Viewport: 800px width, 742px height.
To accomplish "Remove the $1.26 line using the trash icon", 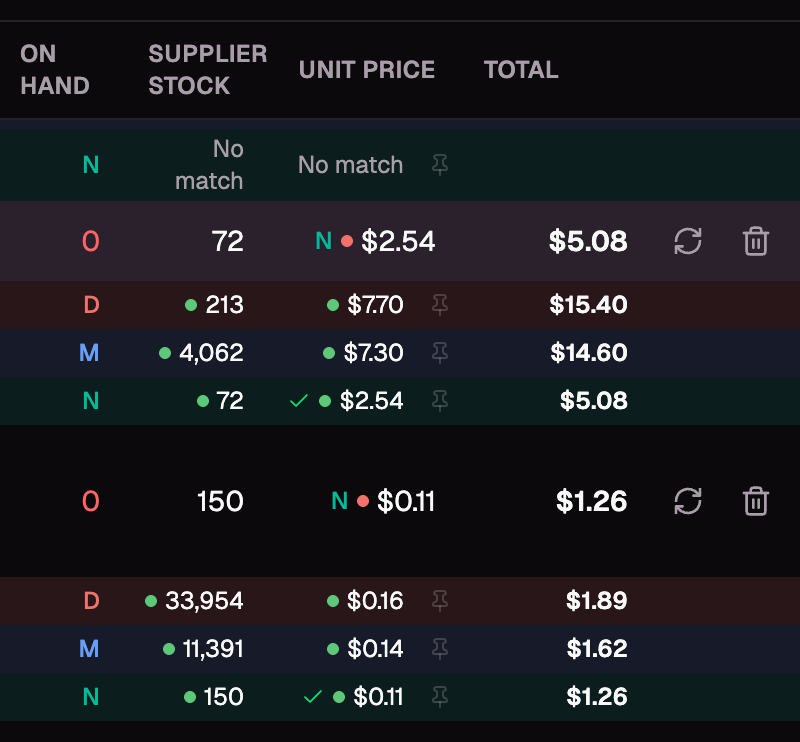I will pyautogui.click(x=755, y=501).
